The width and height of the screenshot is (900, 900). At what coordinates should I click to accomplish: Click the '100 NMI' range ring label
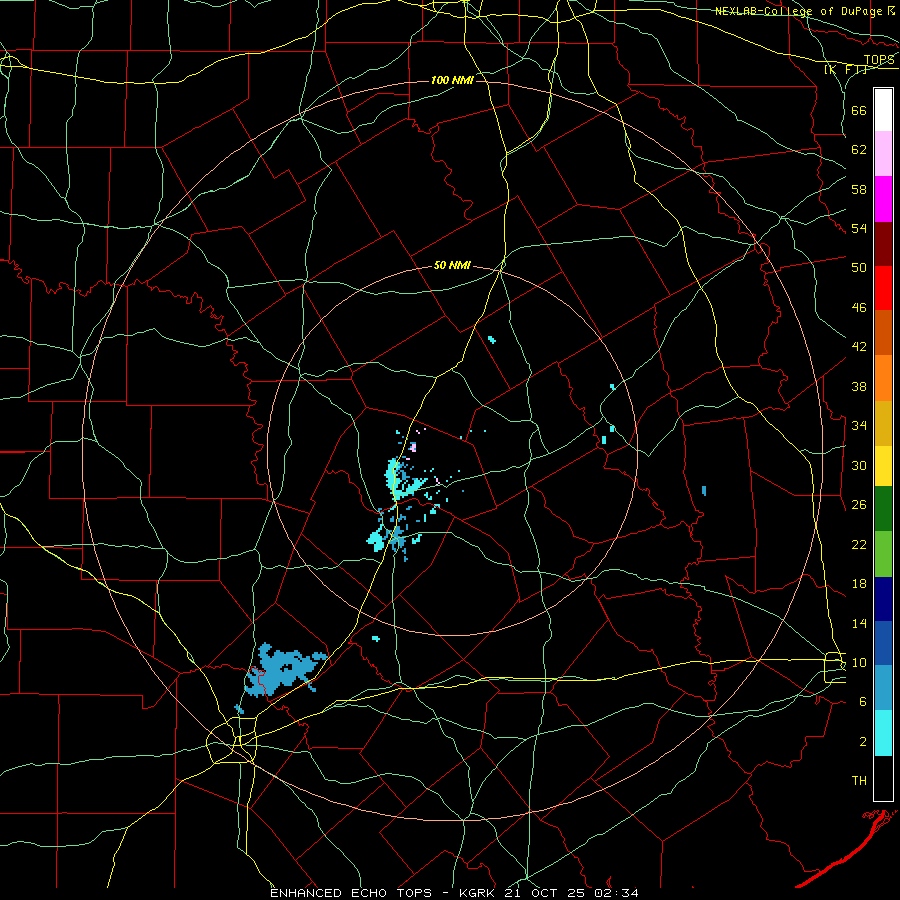point(452,80)
